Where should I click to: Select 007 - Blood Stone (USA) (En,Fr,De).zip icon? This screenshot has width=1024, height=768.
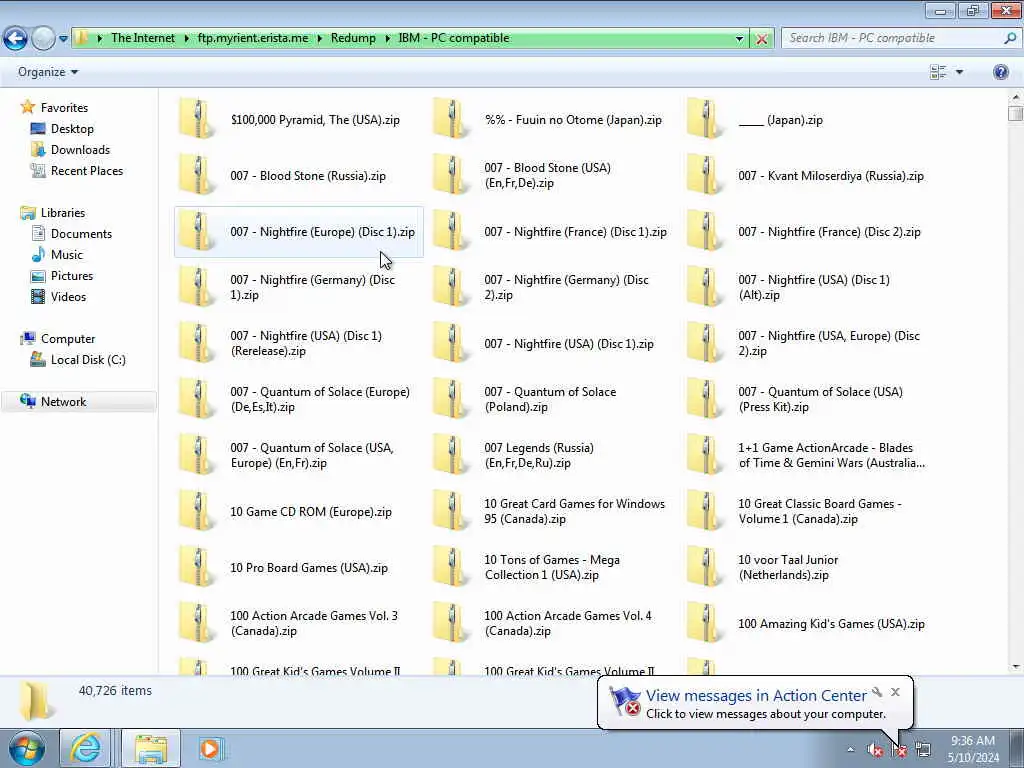pos(450,175)
